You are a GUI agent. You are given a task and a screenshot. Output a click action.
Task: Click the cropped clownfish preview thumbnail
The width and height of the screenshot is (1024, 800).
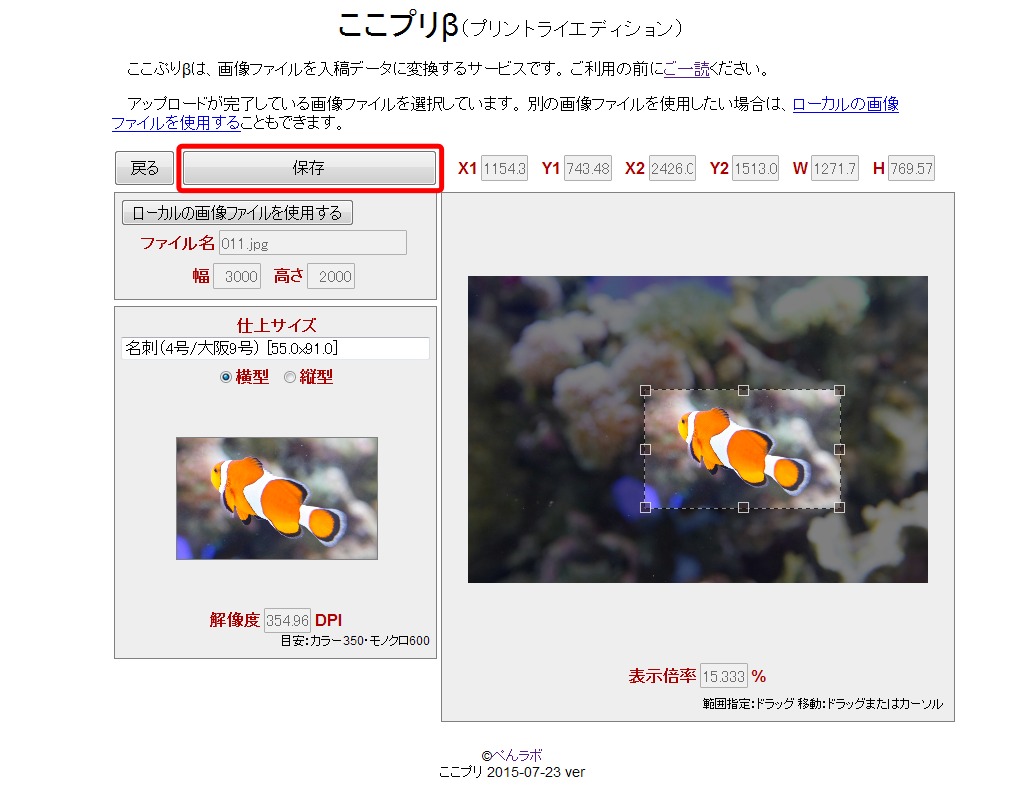click(x=277, y=498)
